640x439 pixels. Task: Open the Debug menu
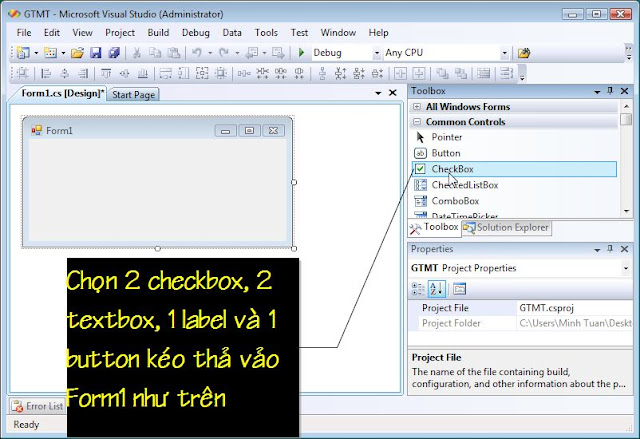(x=196, y=33)
